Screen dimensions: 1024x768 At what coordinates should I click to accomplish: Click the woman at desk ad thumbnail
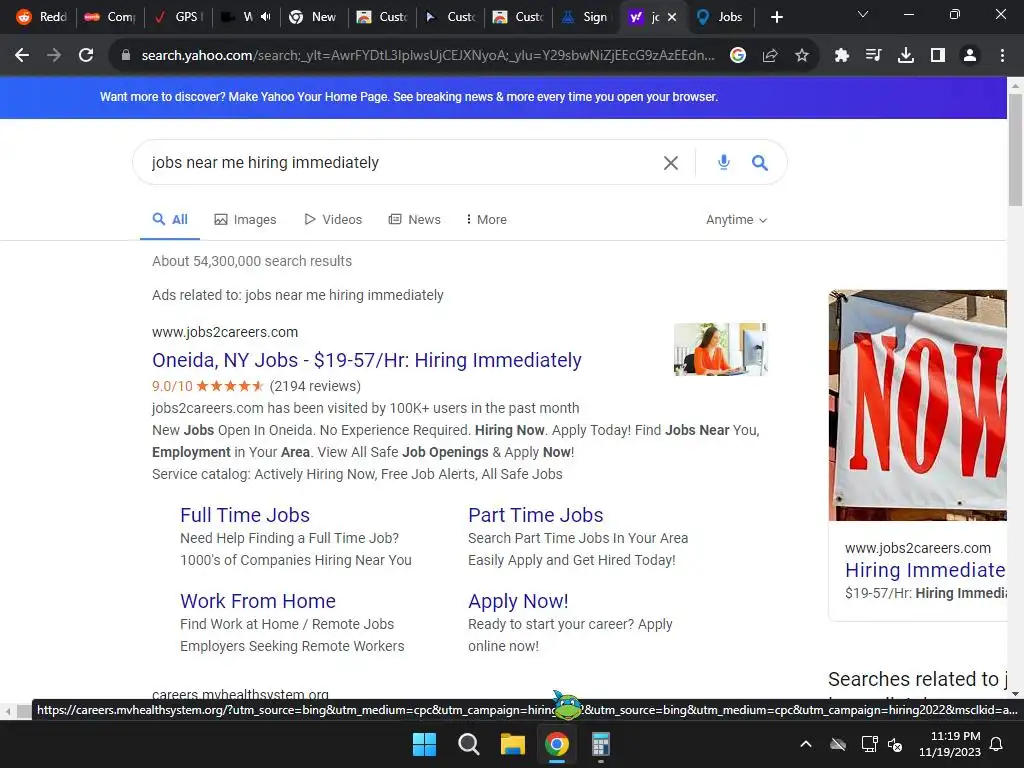(x=720, y=349)
